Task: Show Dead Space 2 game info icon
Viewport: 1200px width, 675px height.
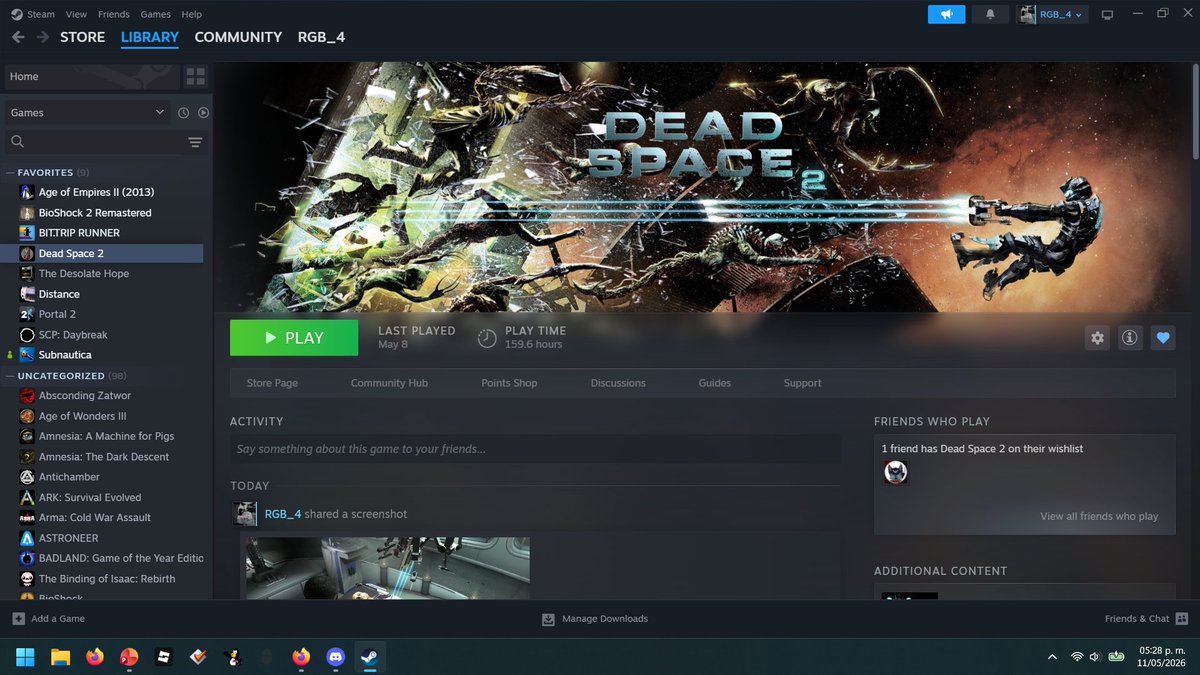Action: [x=1129, y=338]
